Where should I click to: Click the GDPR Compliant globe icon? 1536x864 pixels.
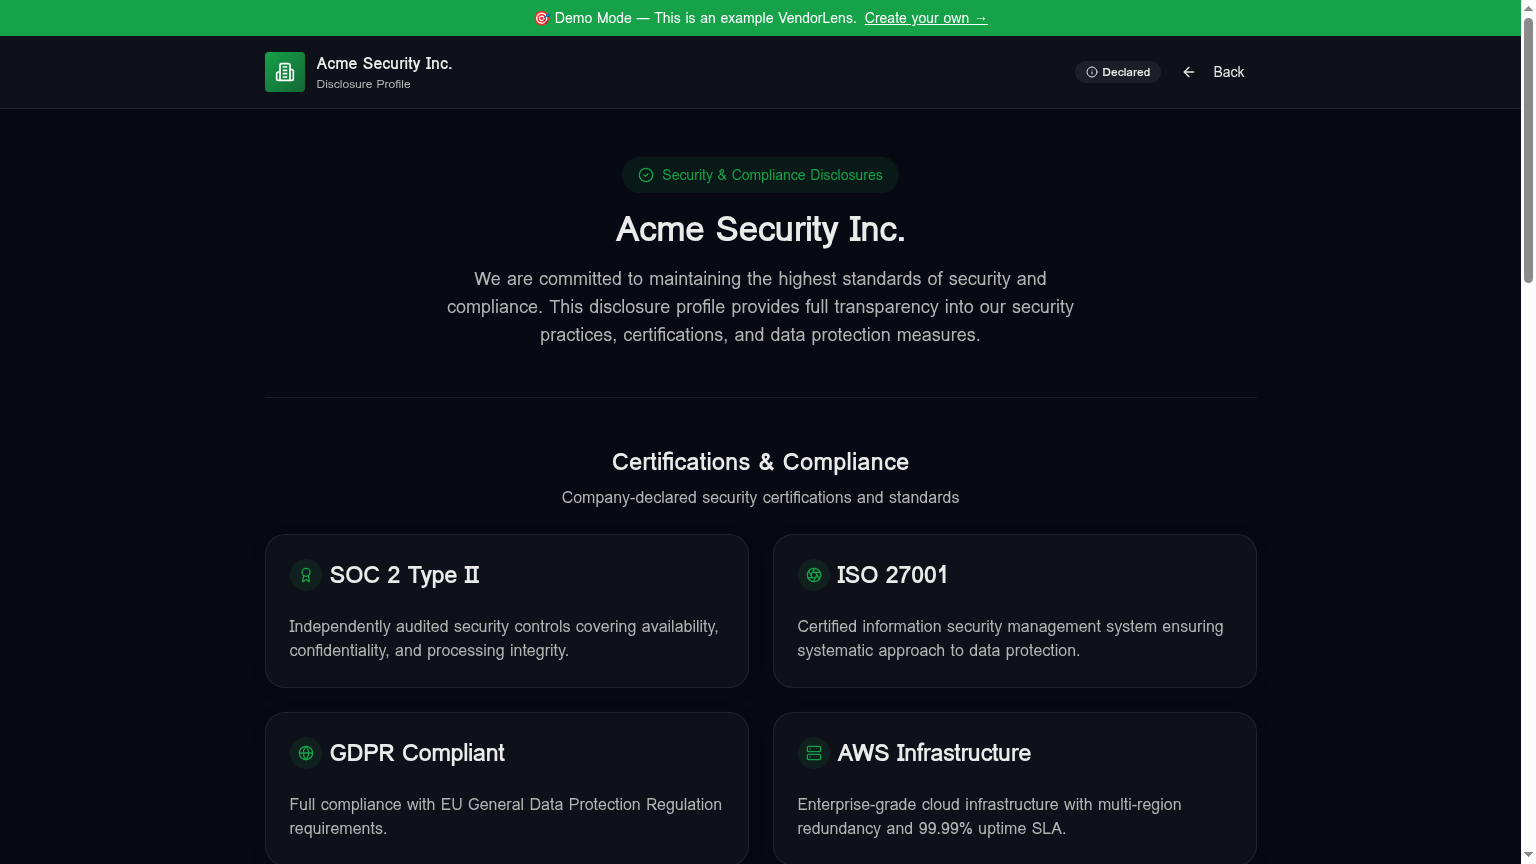[306, 753]
